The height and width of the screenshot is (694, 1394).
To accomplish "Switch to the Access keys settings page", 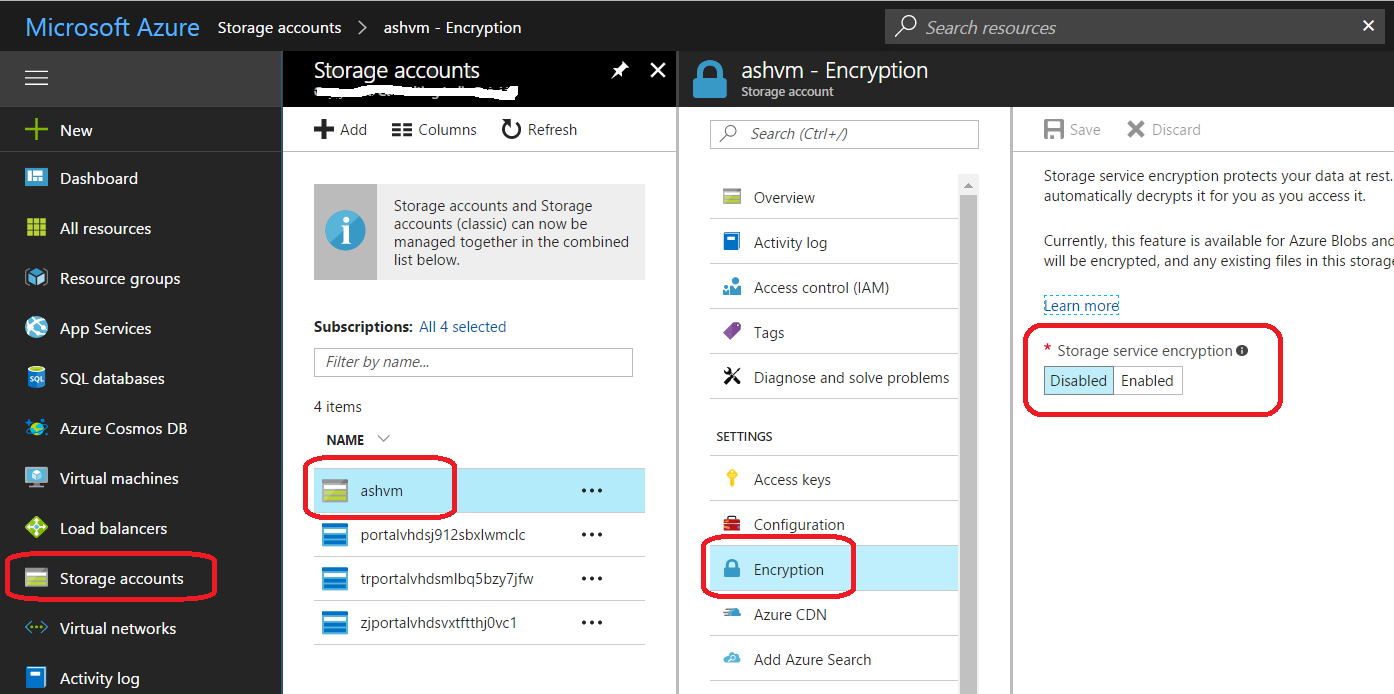I will tap(789, 478).
